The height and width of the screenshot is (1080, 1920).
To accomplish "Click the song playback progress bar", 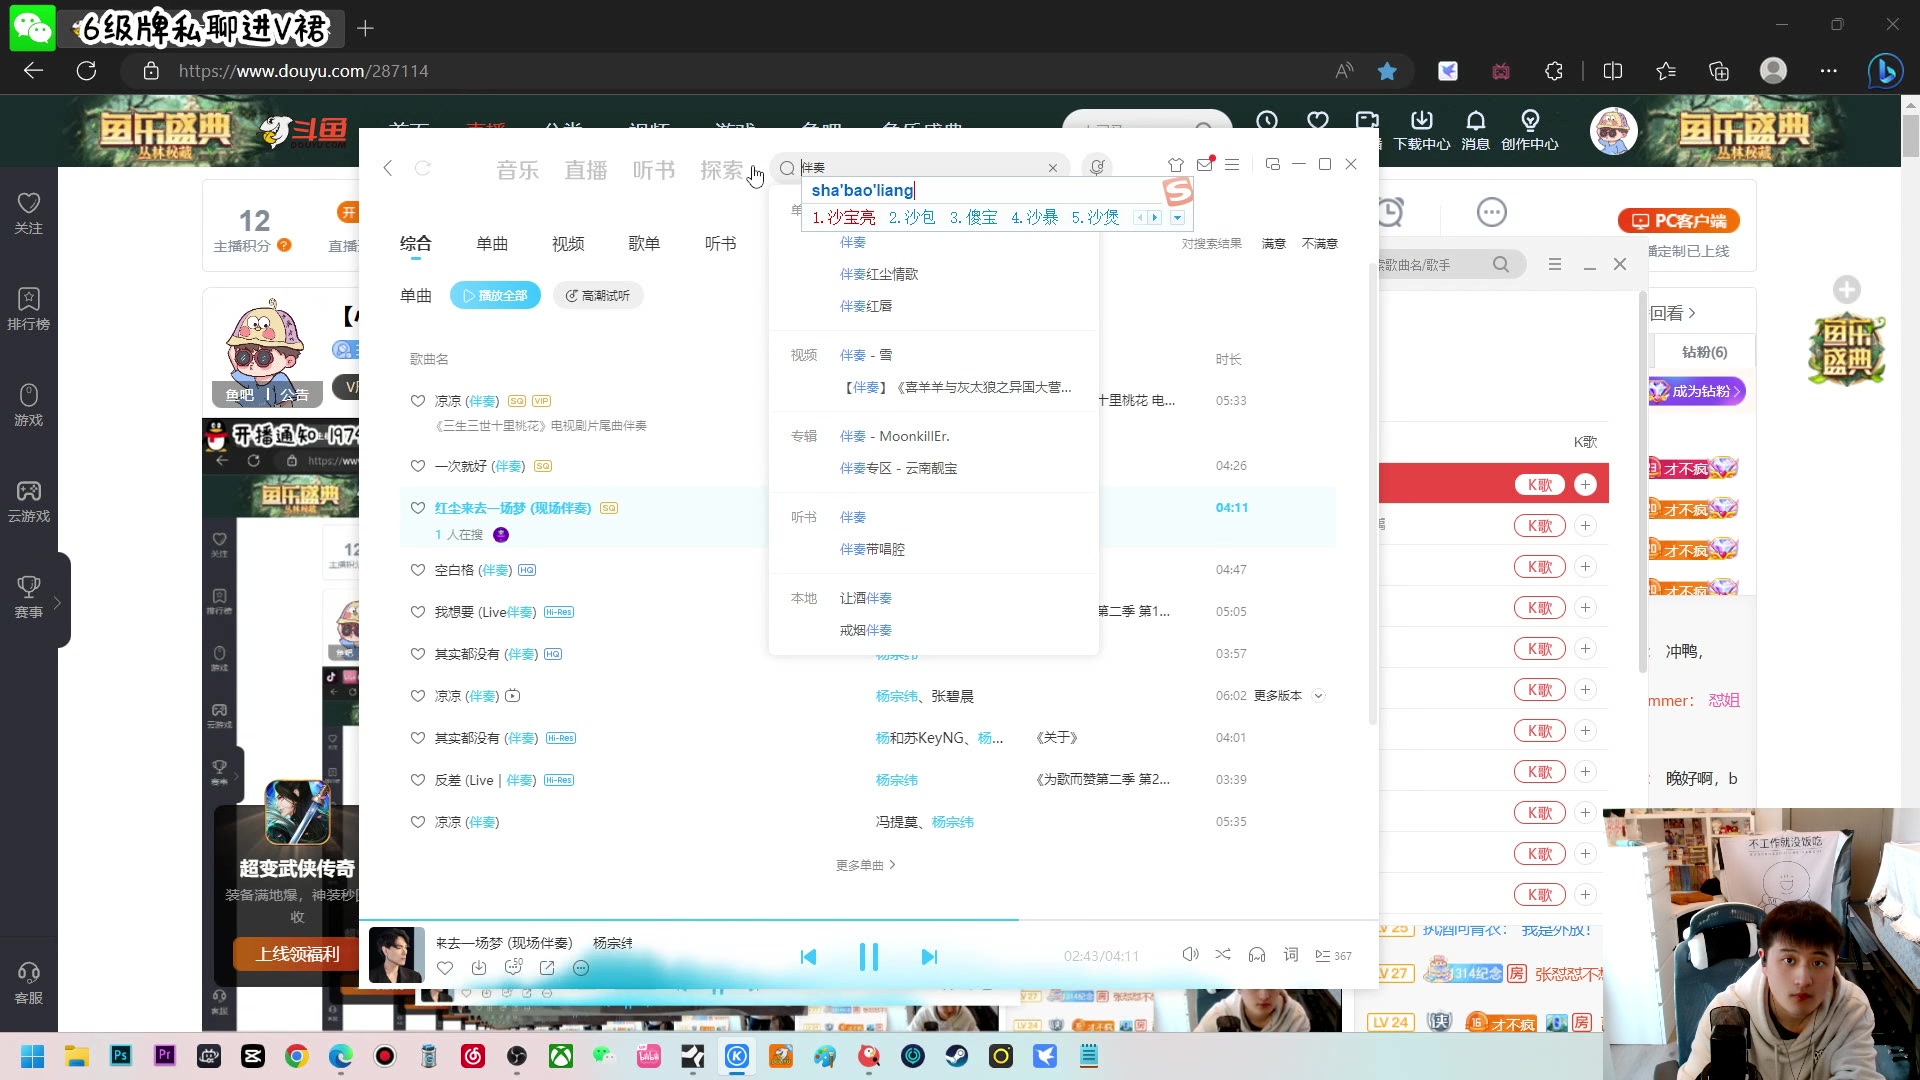I will (868, 919).
